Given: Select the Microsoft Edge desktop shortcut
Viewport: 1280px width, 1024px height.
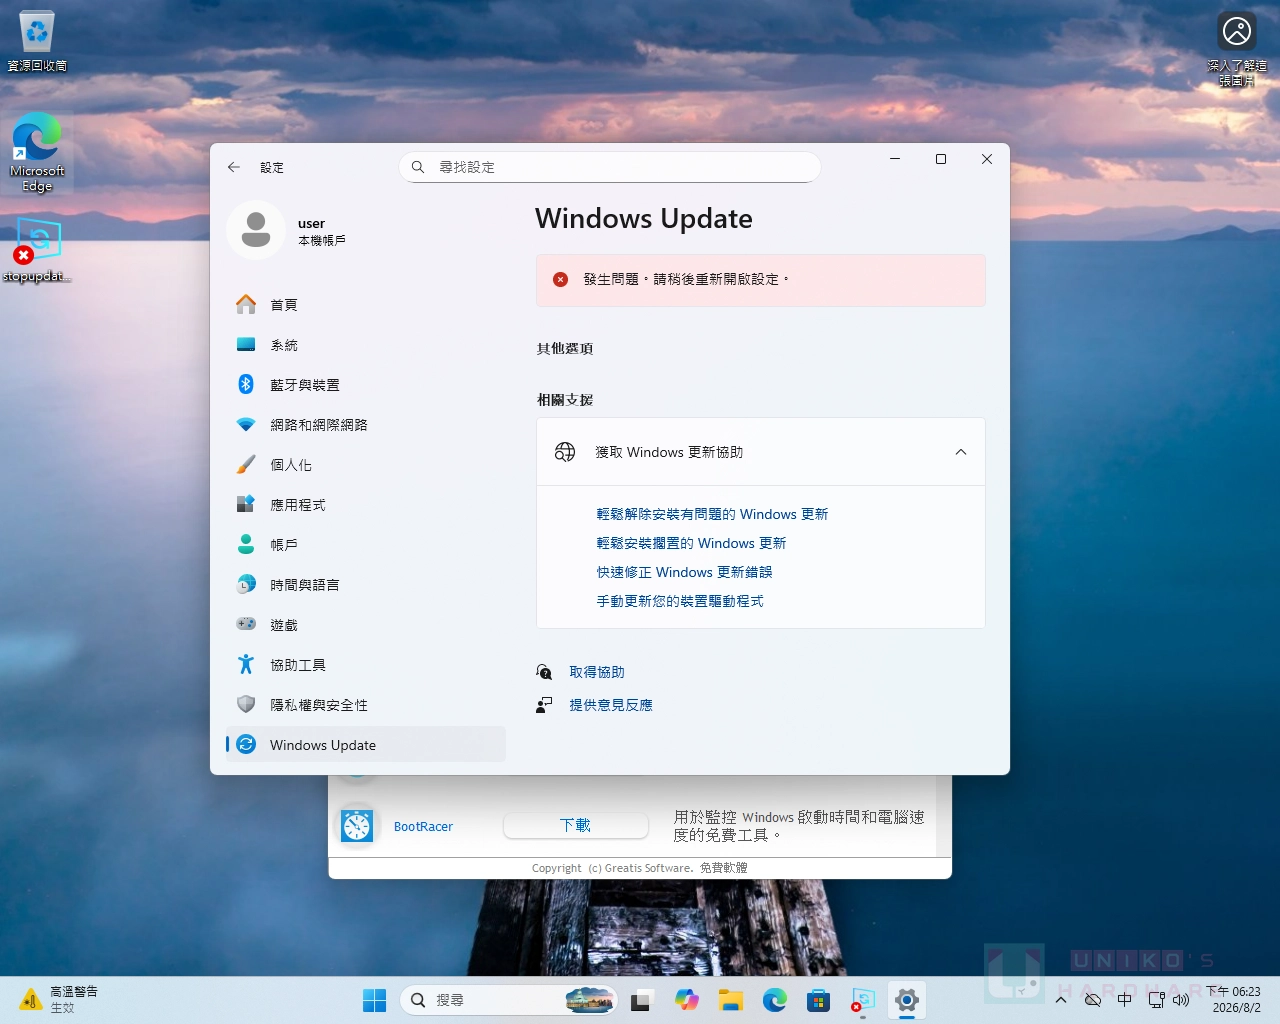Looking at the screenshot, I should click(37, 152).
